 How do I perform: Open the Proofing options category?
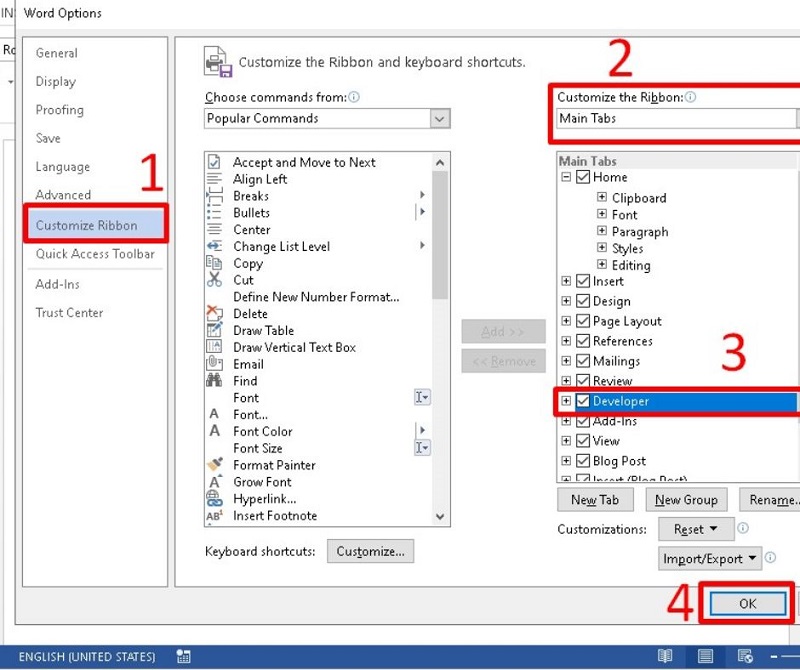[59, 110]
